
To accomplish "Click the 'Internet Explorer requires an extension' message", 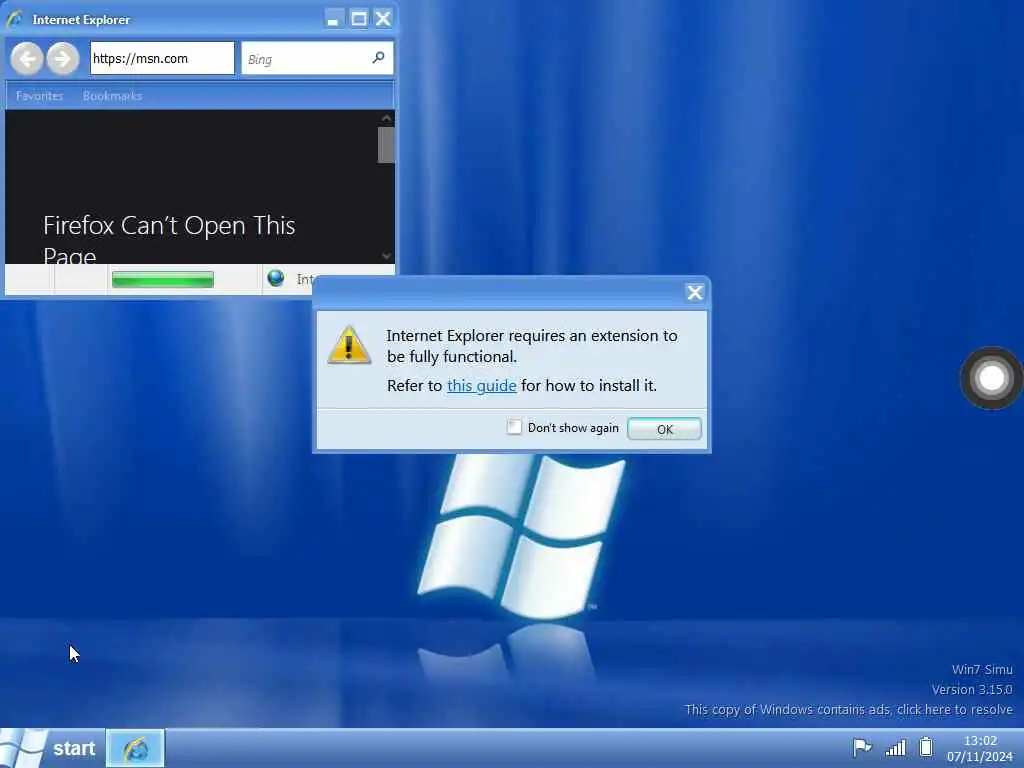I will (x=532, y=346).
